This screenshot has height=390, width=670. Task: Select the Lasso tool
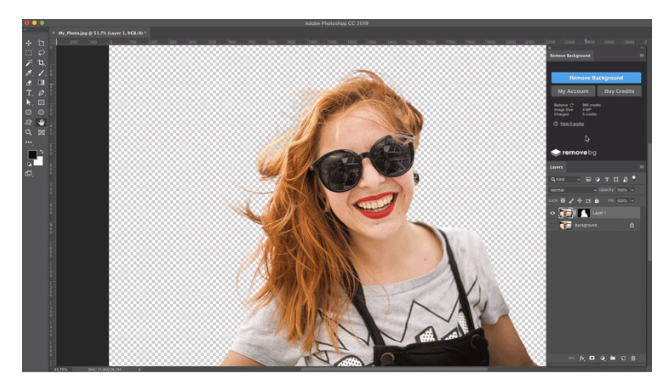pos(41,53)
